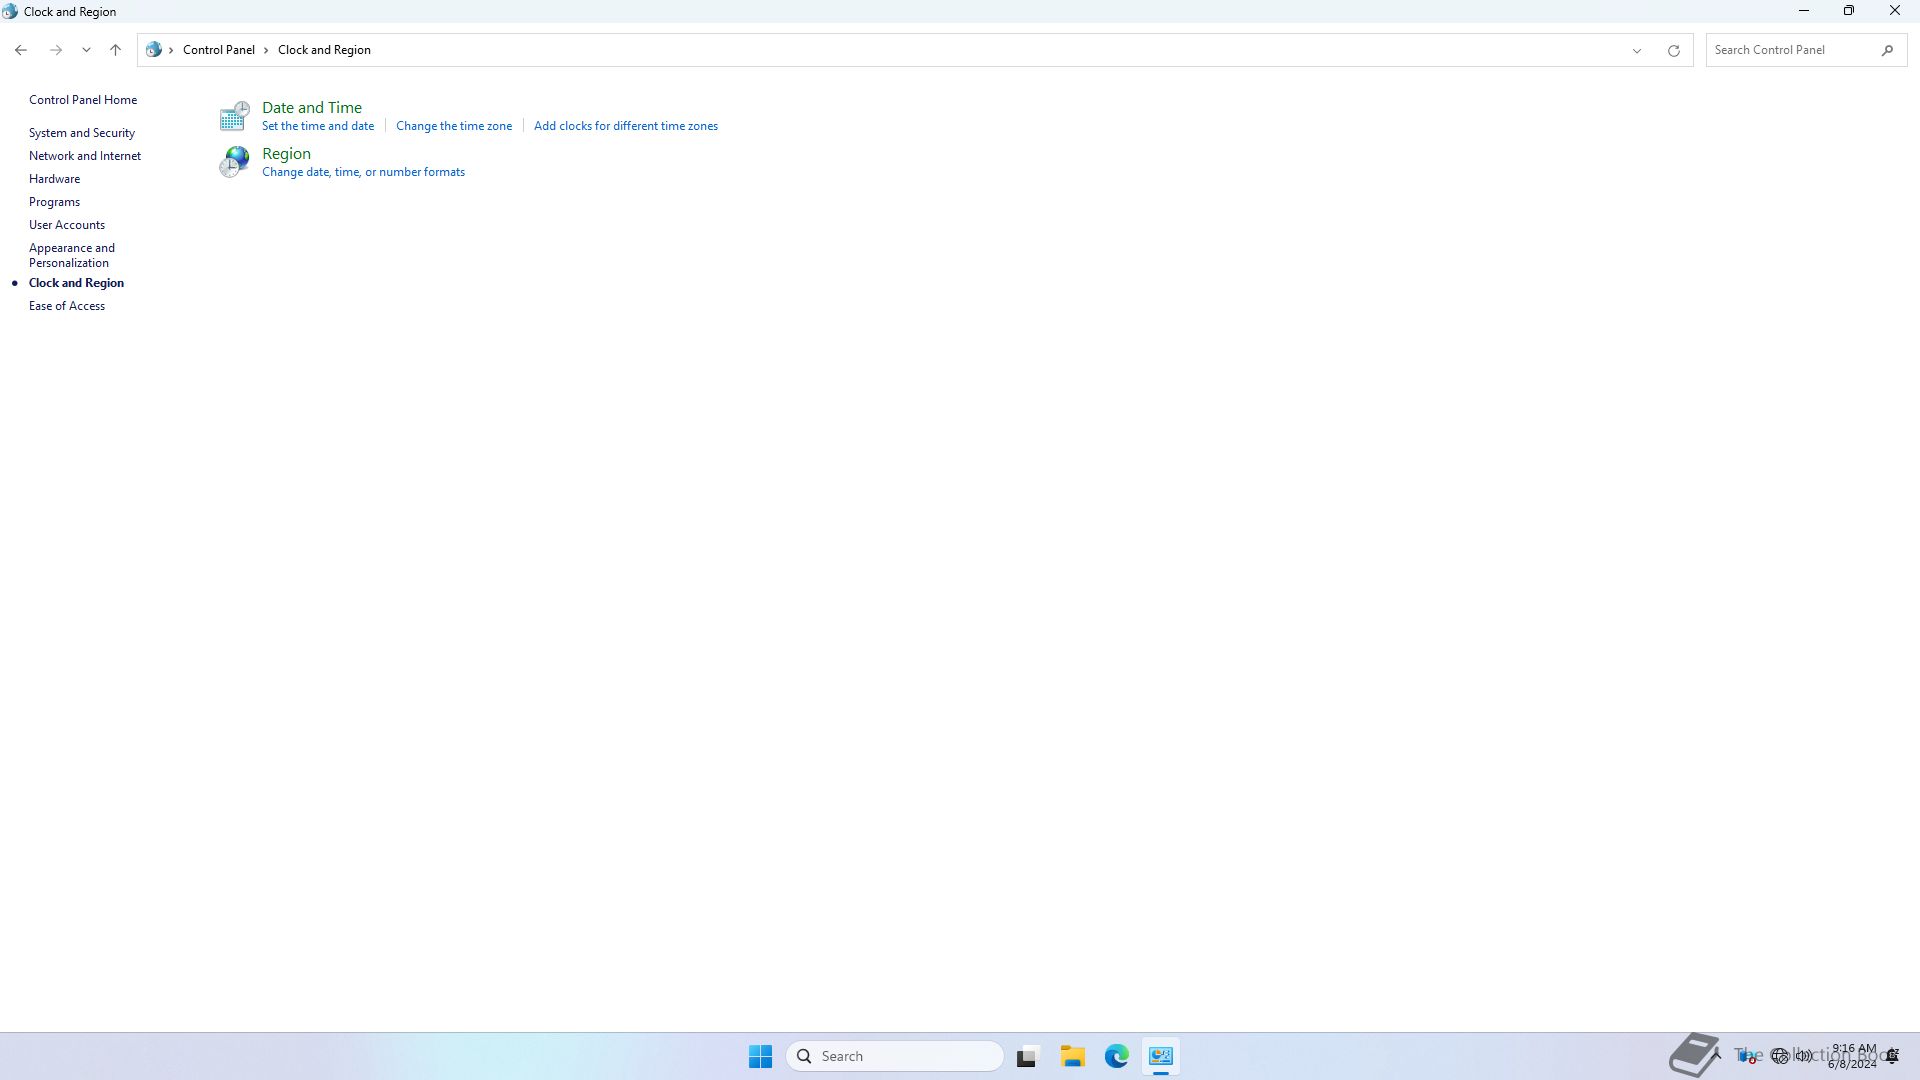
Task: Click Change date, time, or number formats
Action: pyautogui.click(x=363, y=172)
